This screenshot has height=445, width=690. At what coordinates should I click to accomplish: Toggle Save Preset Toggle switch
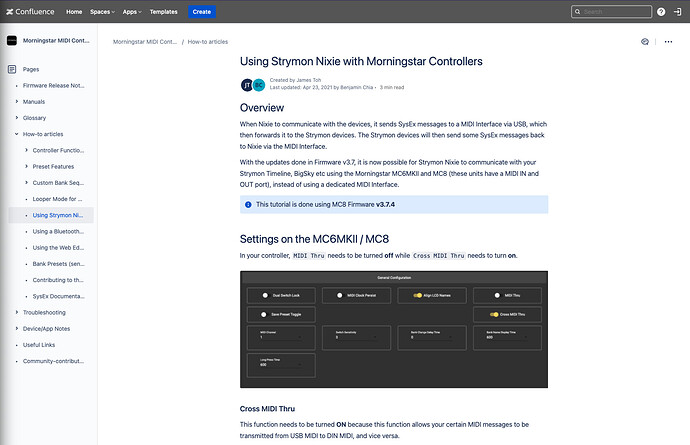click(264, 314)
